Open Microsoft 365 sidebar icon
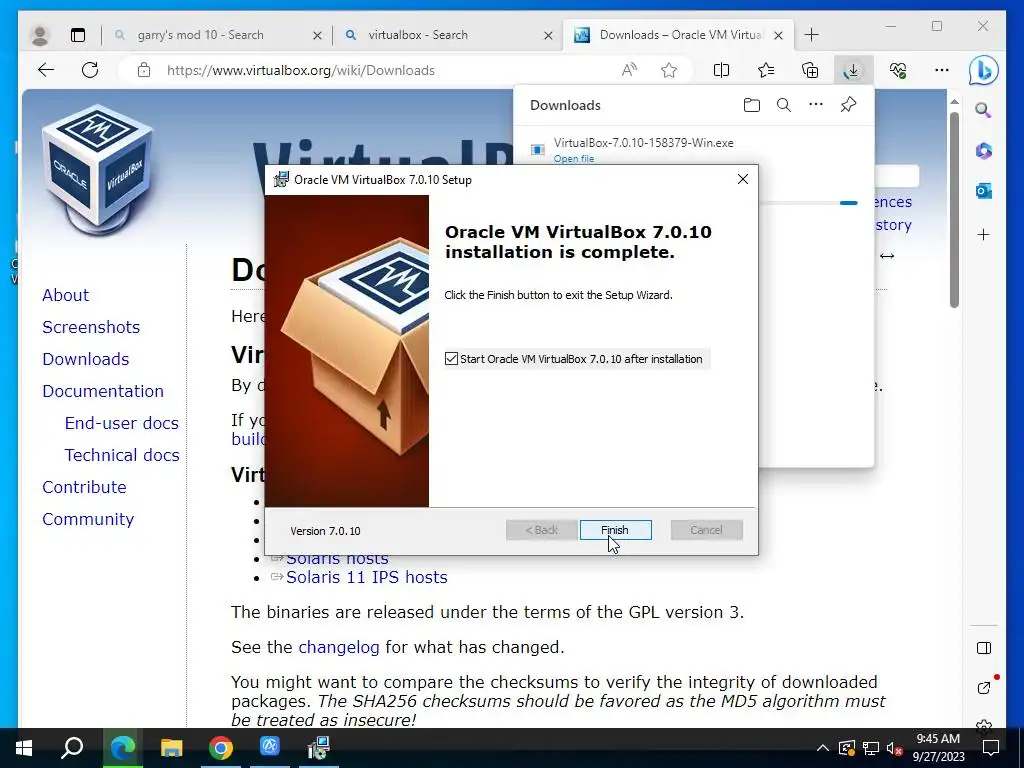Screen dimensions: 1024x768 984,151
